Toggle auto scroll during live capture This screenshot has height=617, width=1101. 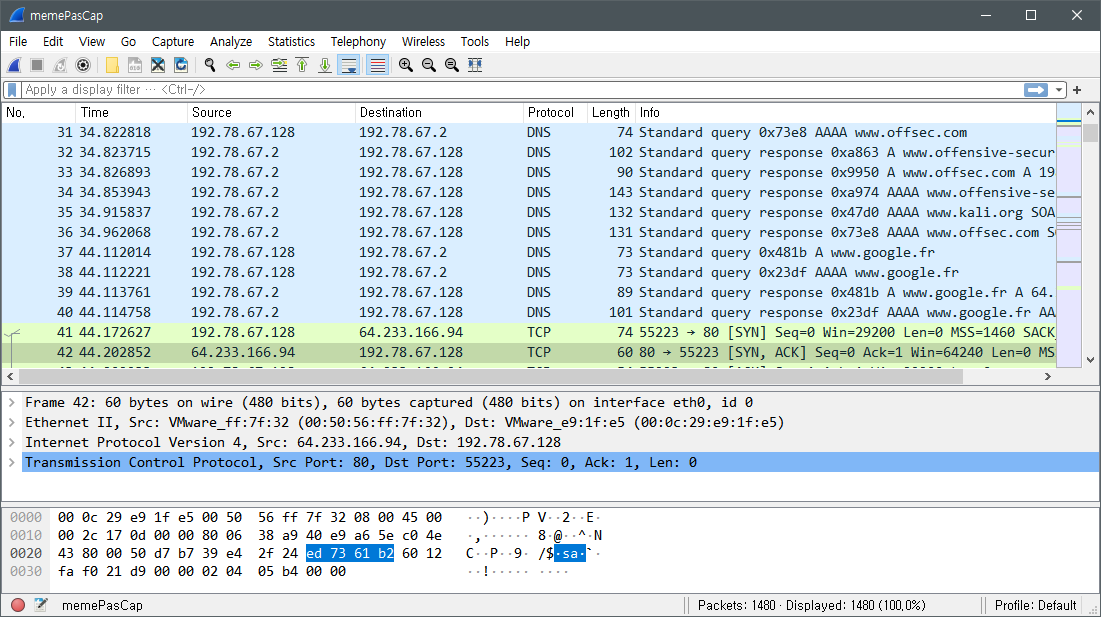[349, 65]
